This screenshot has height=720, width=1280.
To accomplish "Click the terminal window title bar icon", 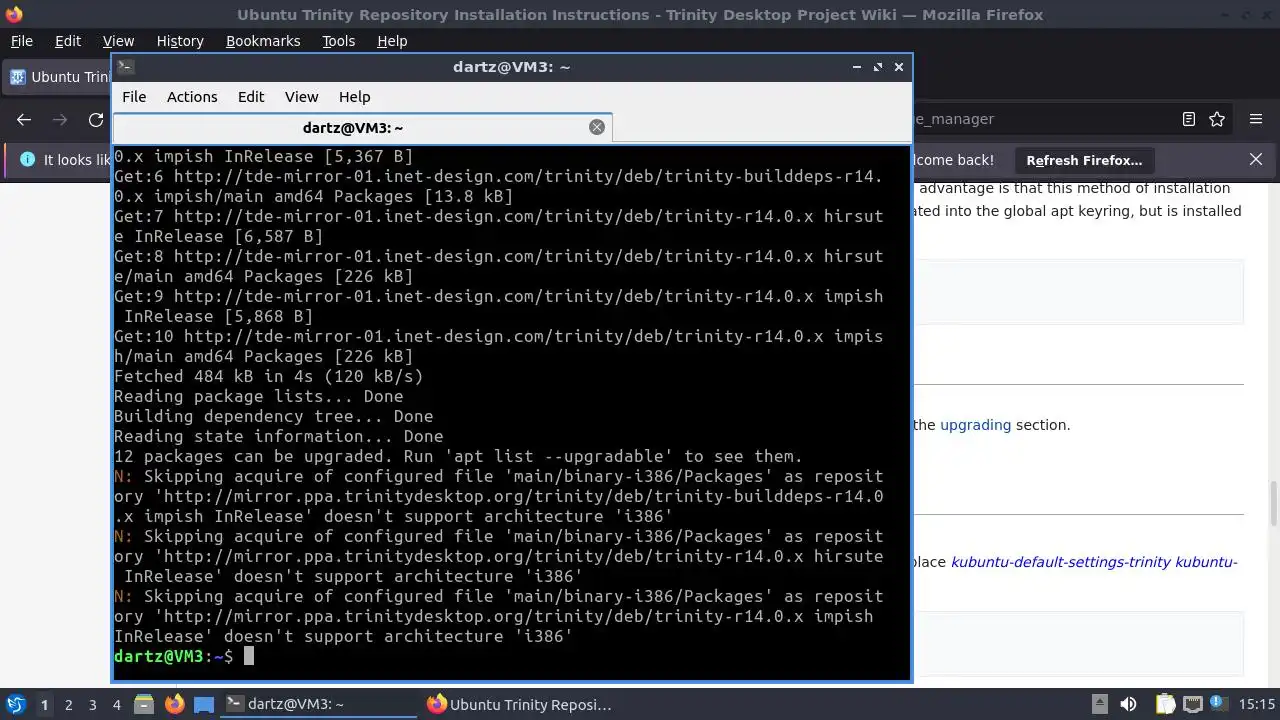I will point(125,67).
